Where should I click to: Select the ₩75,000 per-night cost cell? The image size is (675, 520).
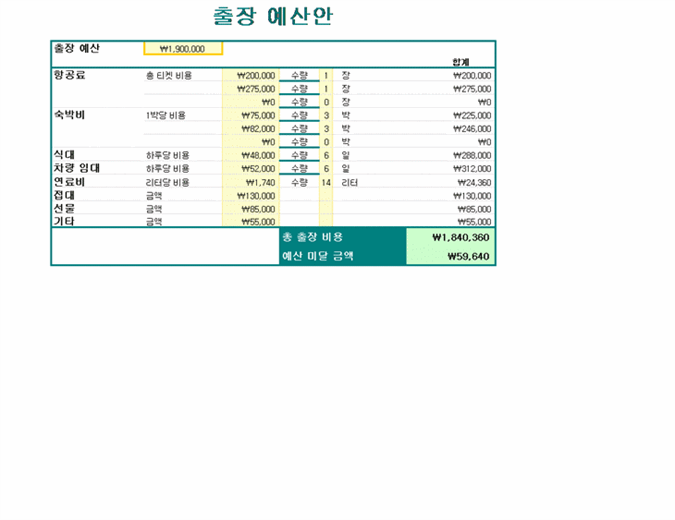tap(250, 115)
